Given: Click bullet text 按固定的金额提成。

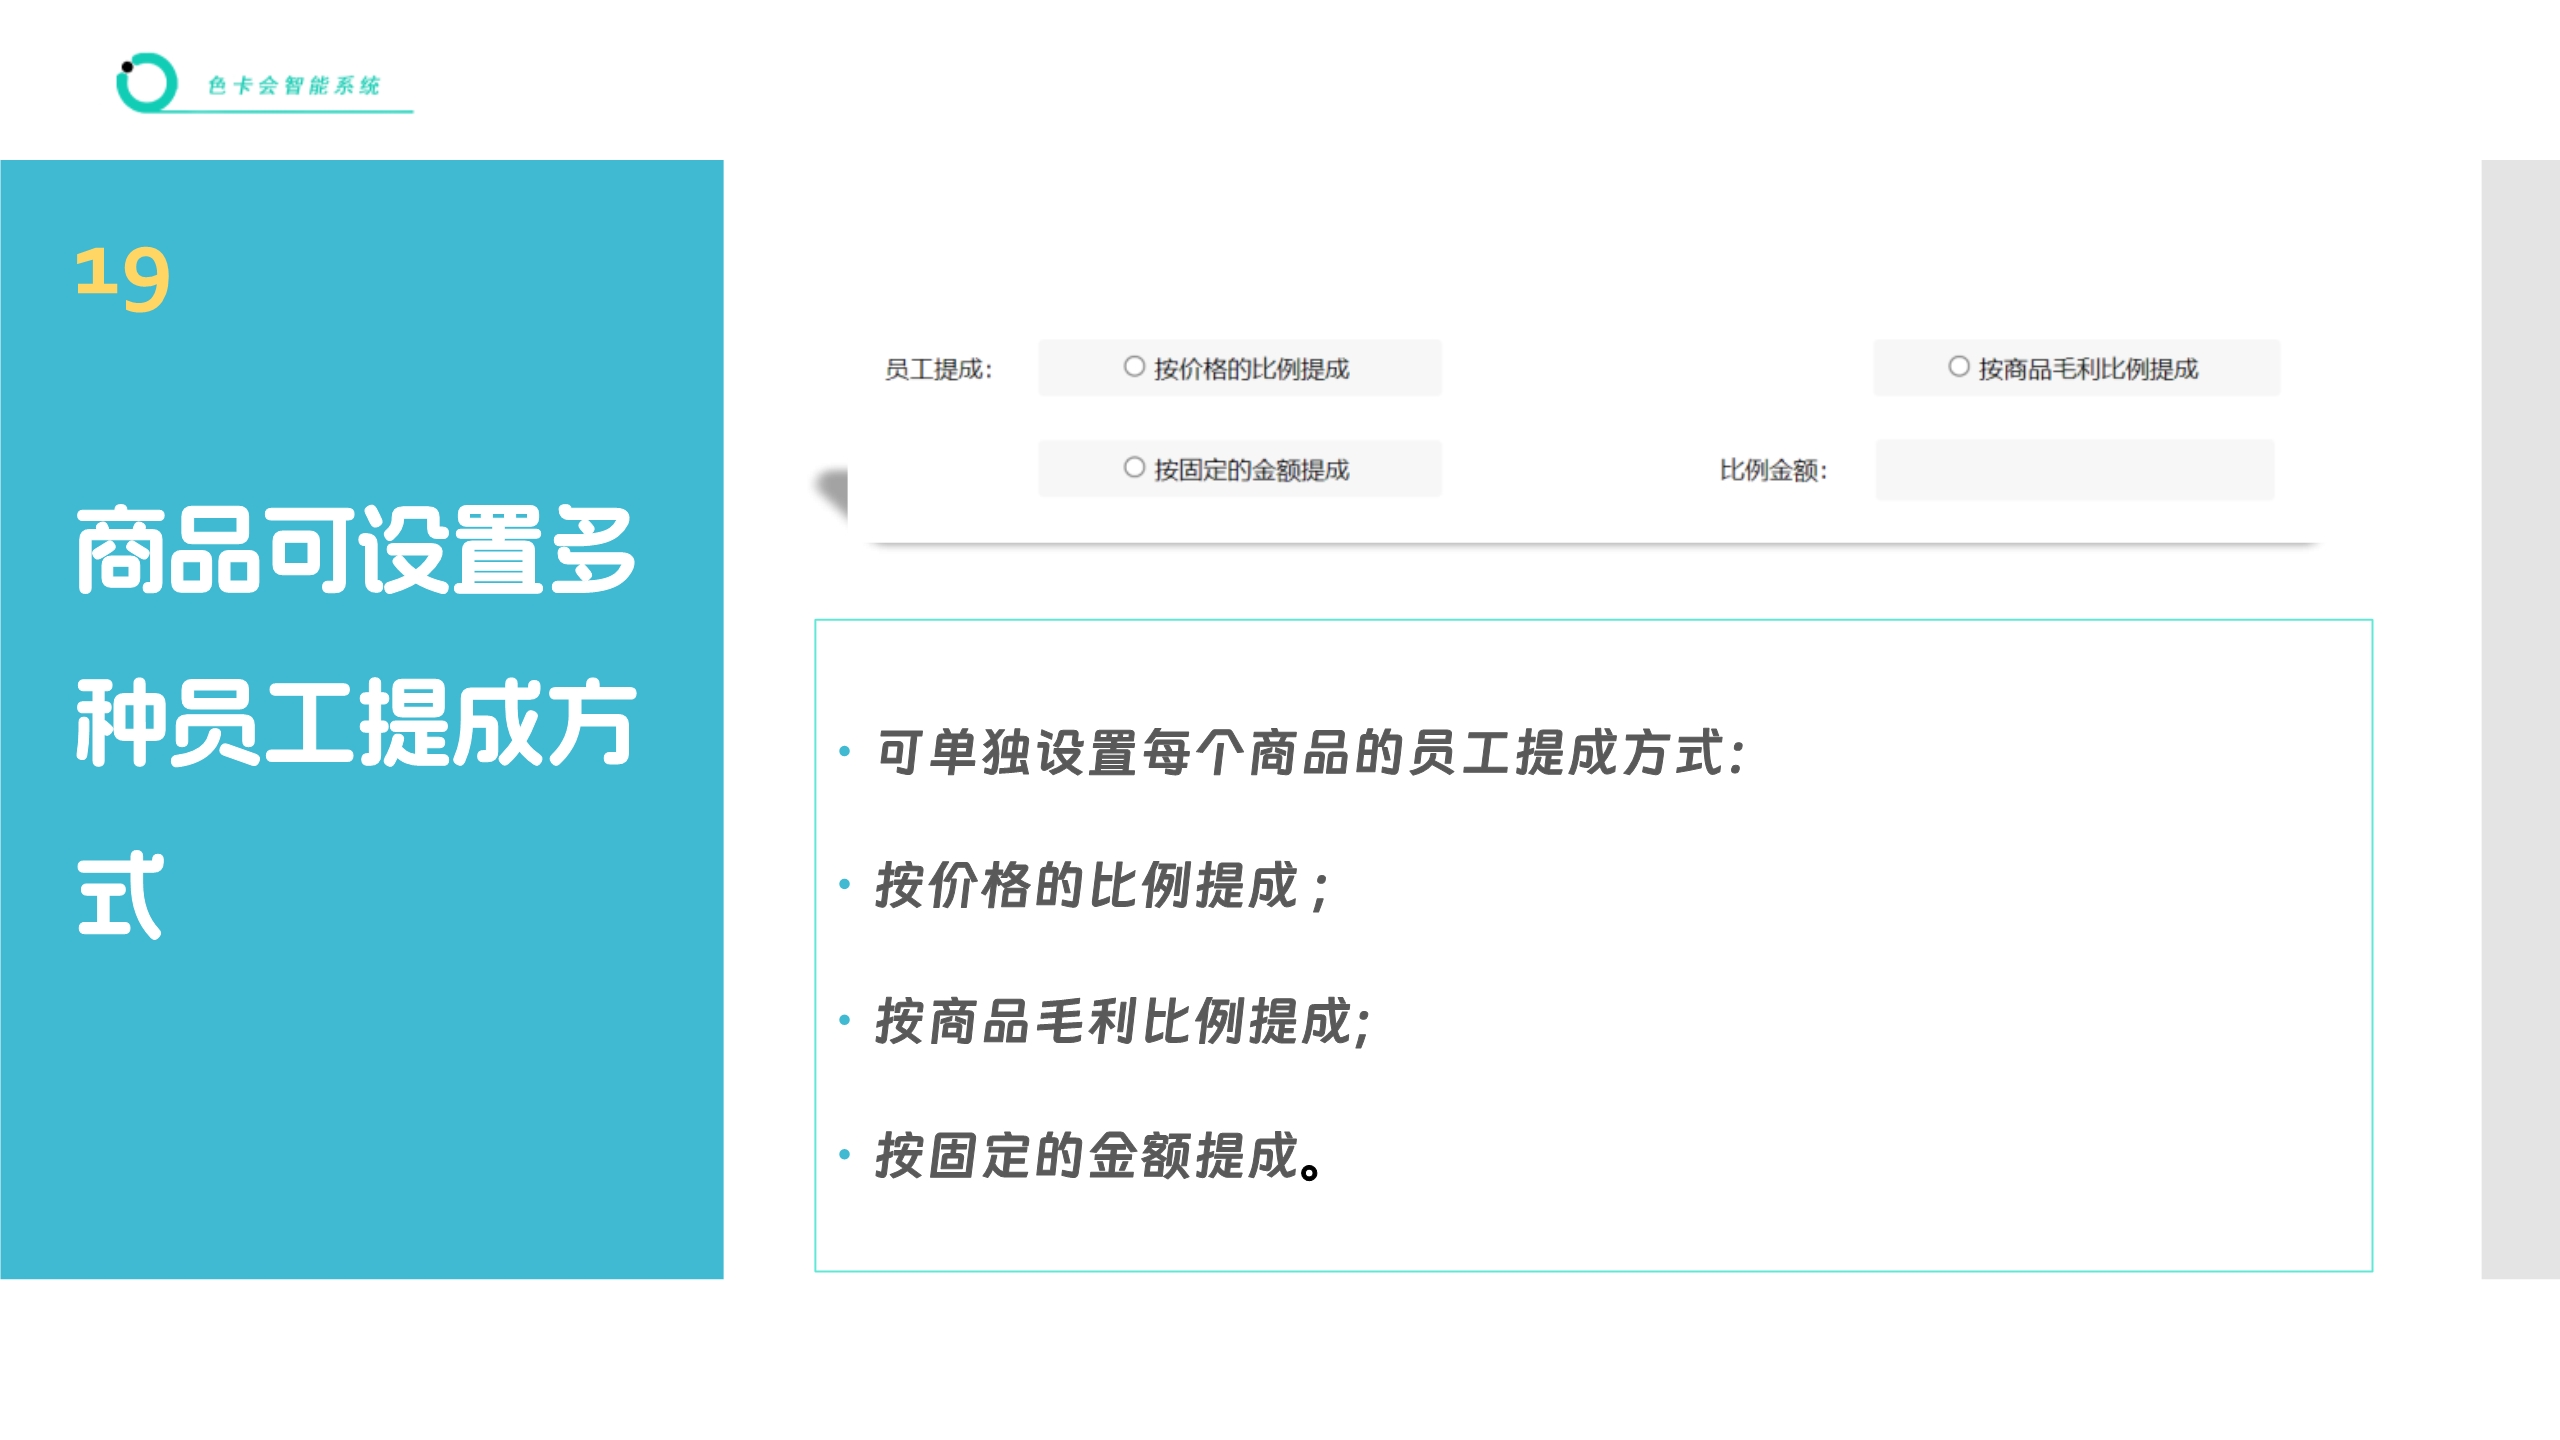Looking at the screenshot, I should (x=1098, y=1157).
